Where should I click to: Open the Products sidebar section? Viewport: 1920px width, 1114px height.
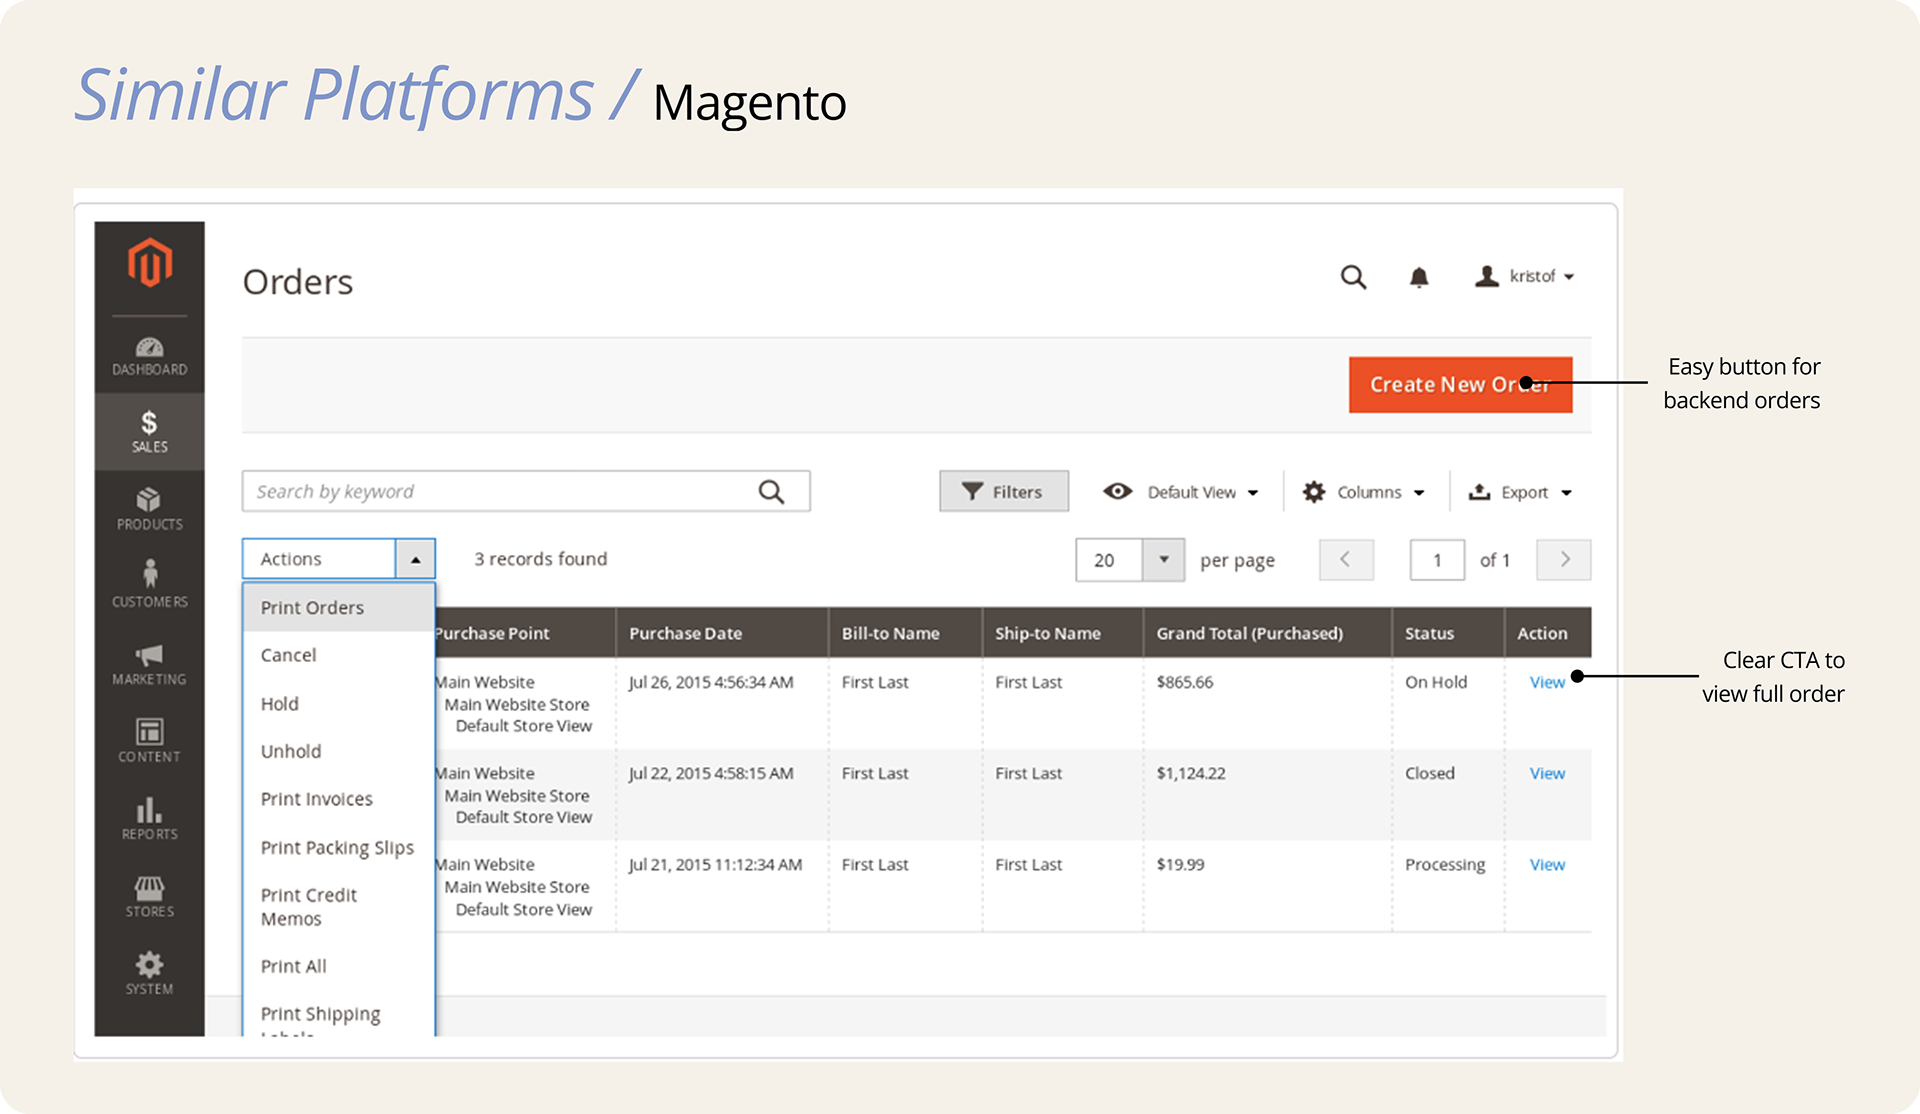(150, 509)
